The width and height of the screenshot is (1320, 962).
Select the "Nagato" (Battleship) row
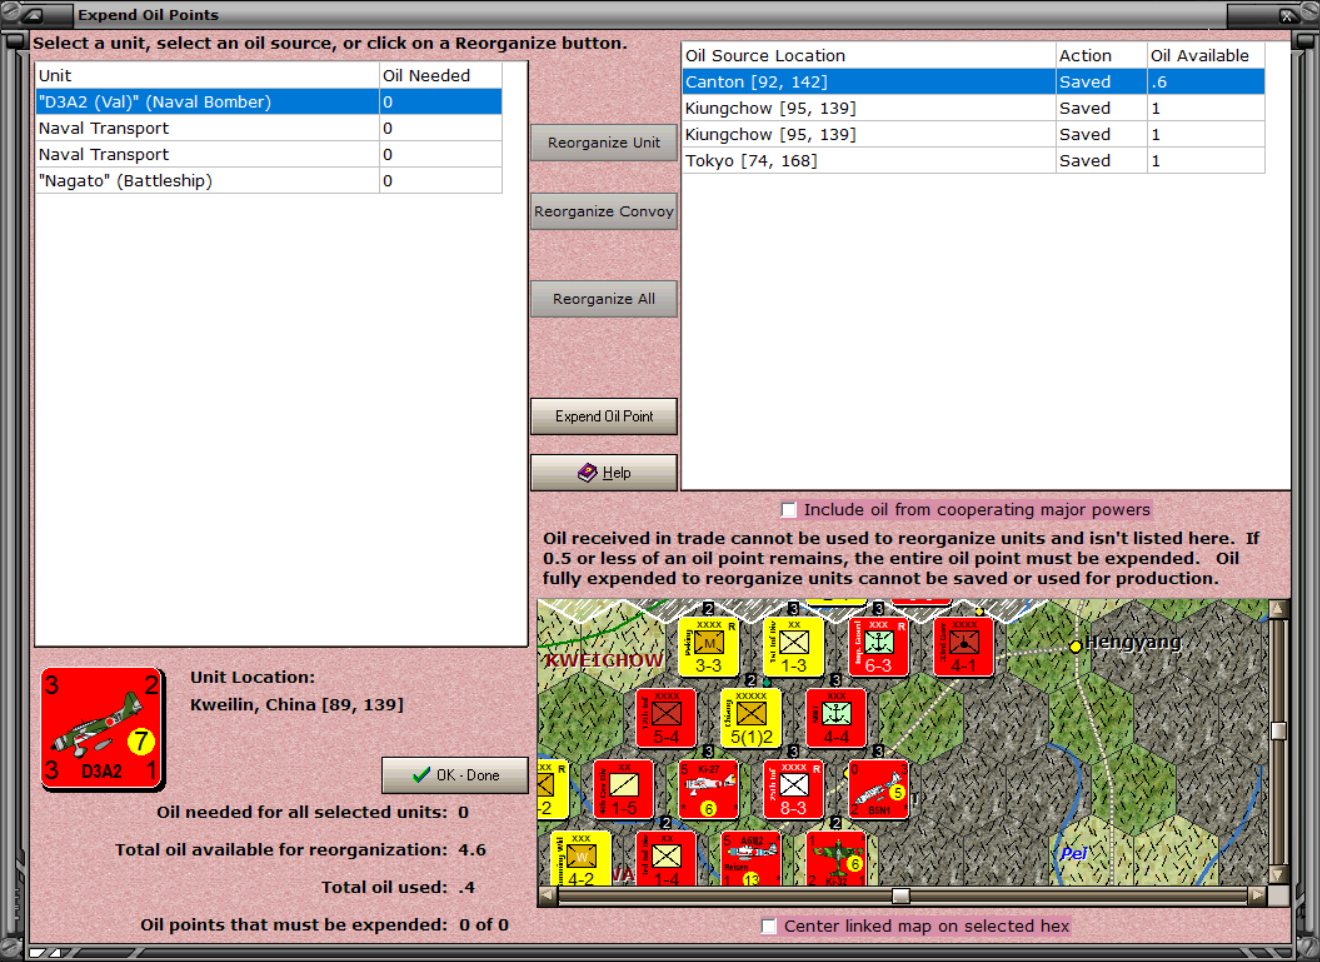point(268,181)
